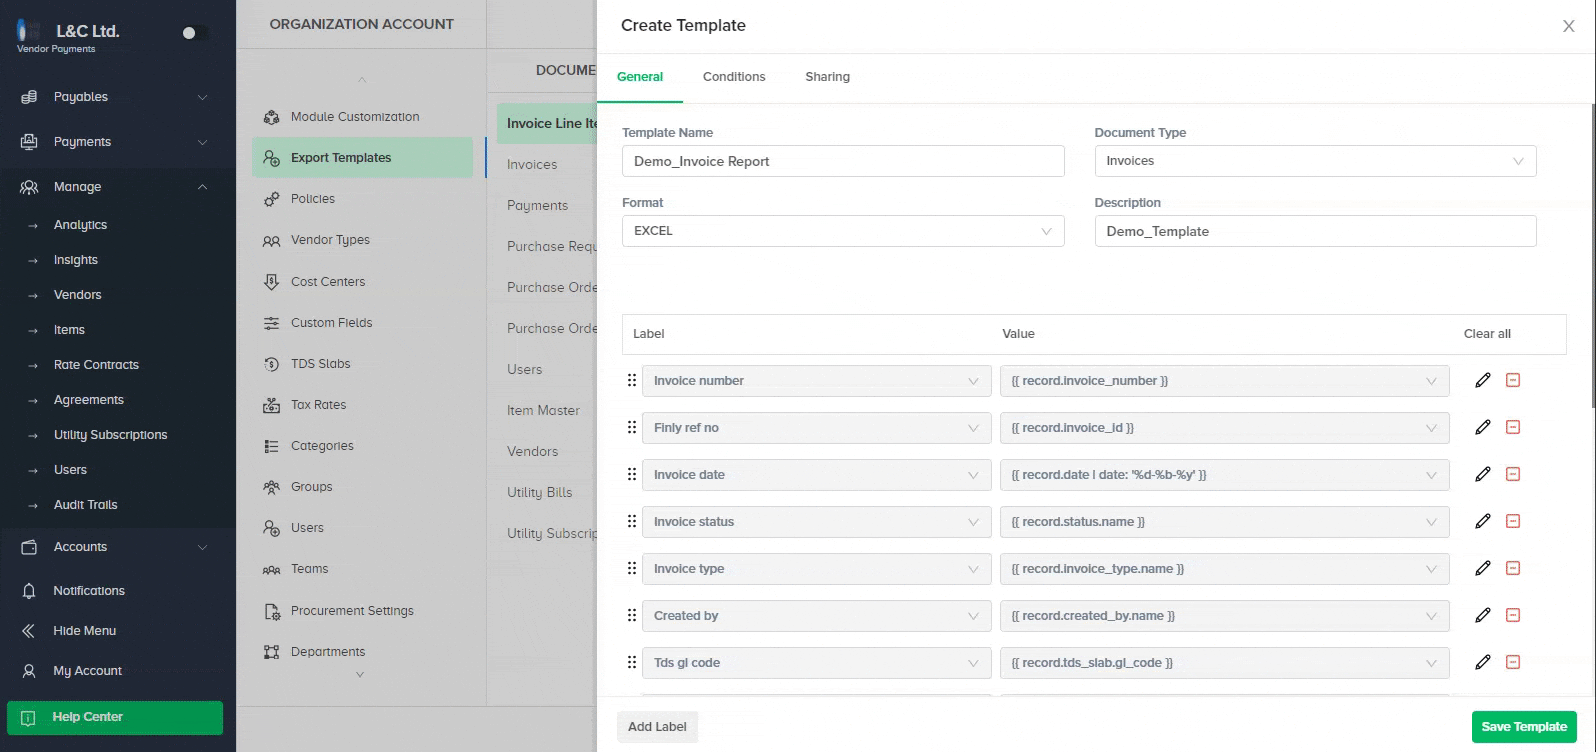Click the Departments icon in settings list

coord(271,652)
